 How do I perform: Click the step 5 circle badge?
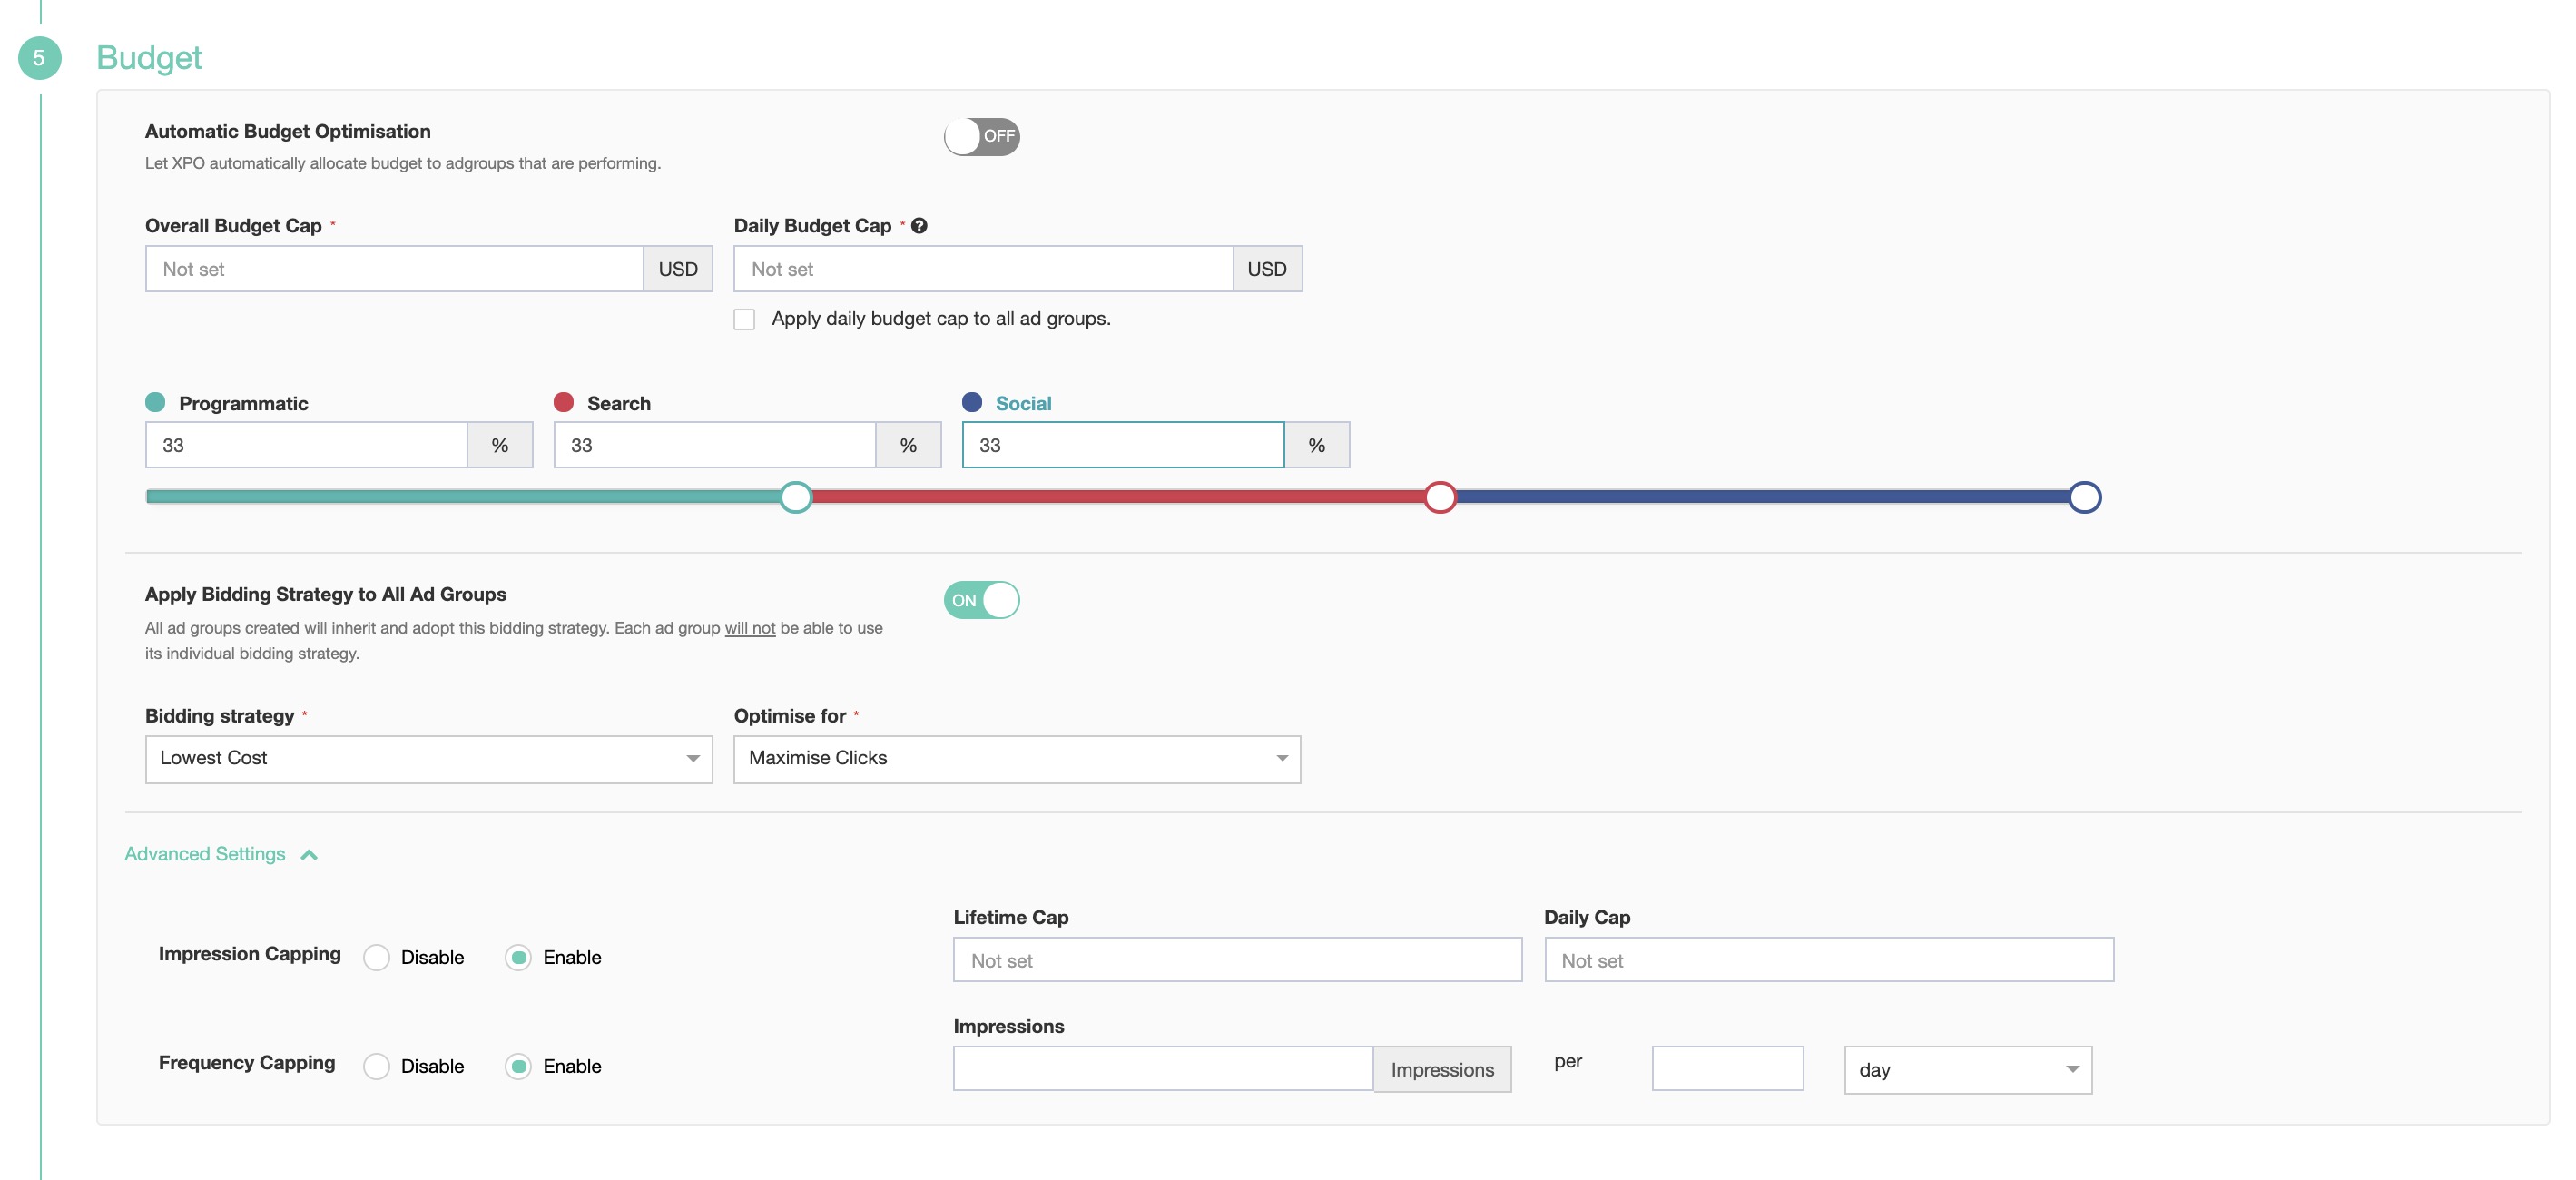tap(39, 58)
